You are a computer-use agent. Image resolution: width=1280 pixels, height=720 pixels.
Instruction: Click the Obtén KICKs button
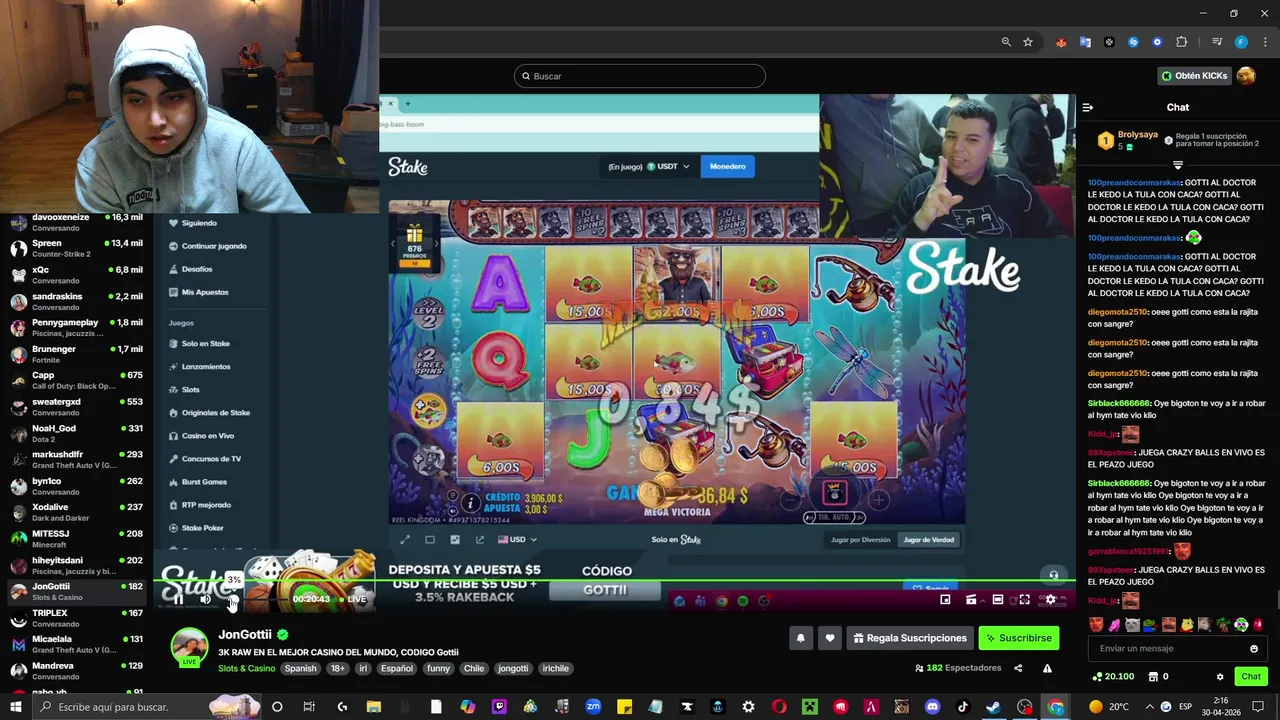coord(1194,76)
